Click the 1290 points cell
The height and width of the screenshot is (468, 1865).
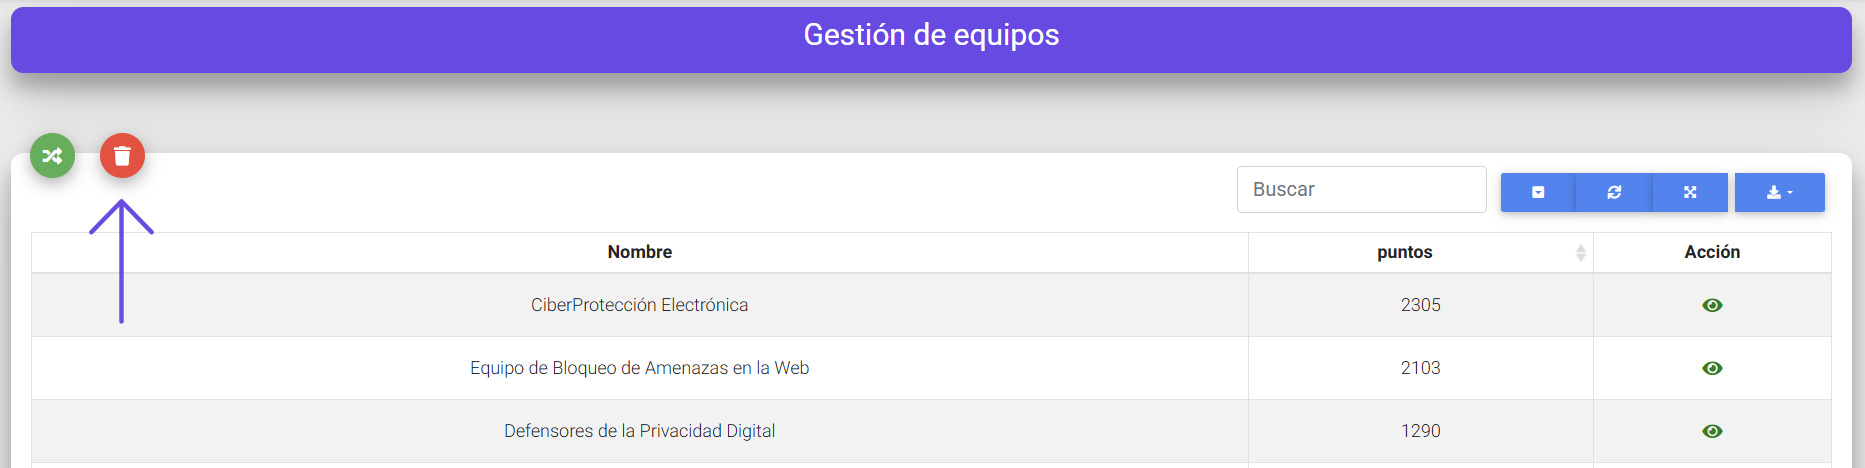[1420, 431]
